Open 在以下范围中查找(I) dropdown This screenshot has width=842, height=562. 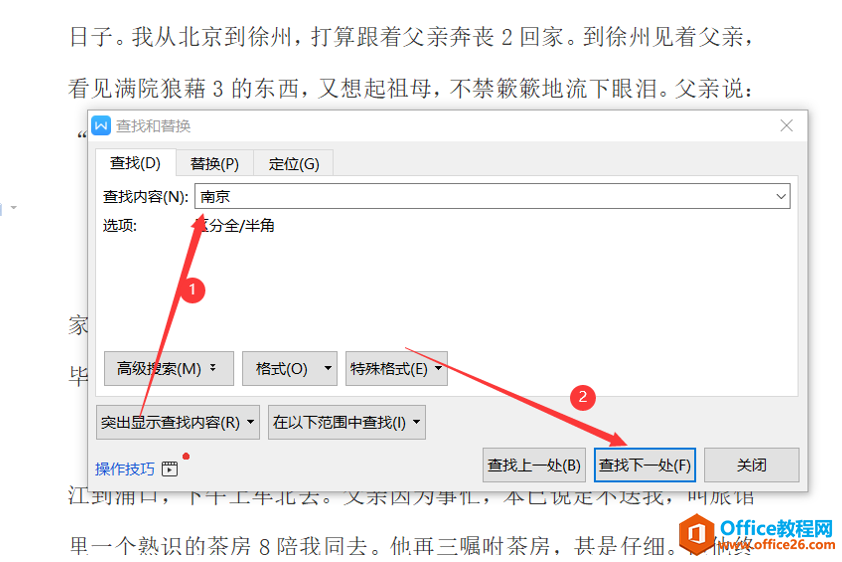tap(347, 422)
